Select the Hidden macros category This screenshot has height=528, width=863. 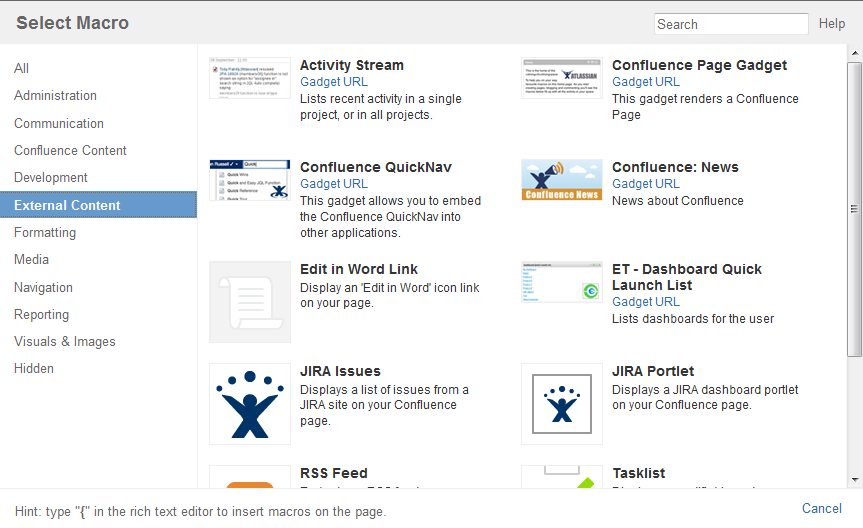point(34,369)
